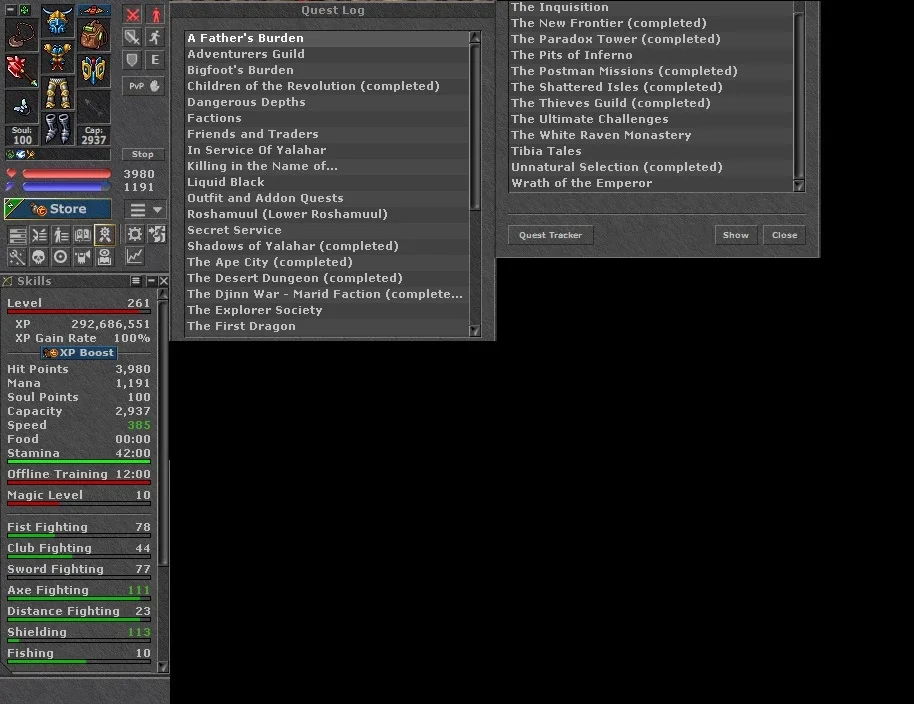
Task: Click the red health bar
Action: click(66, 174)
